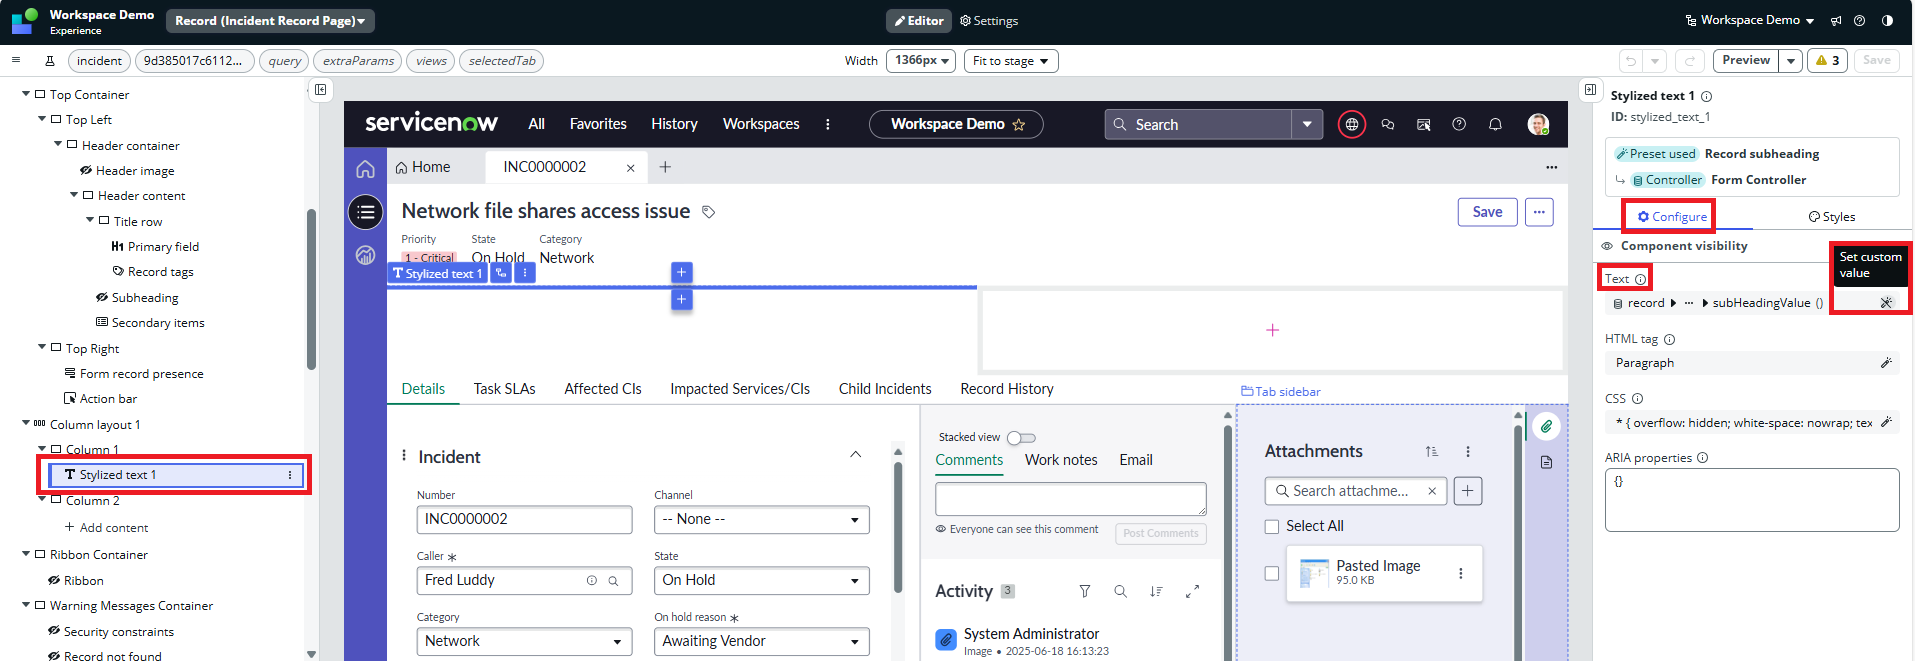The image size is (1915, 661).
Task: Open the notifications bell icon
Action: [1495, 125]
